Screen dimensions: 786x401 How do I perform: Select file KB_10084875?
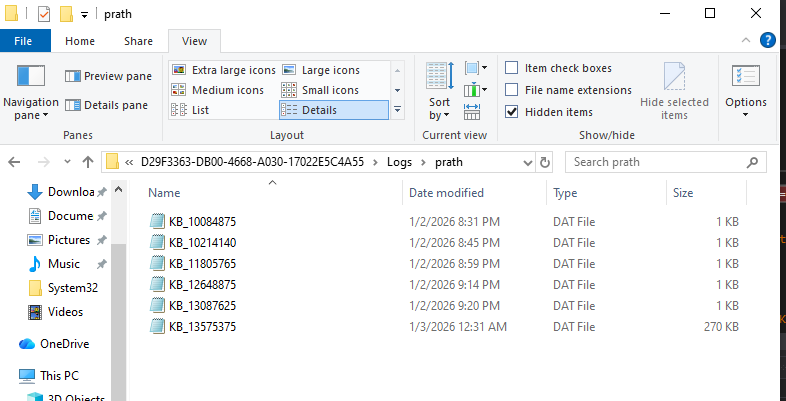click(202, 222)
